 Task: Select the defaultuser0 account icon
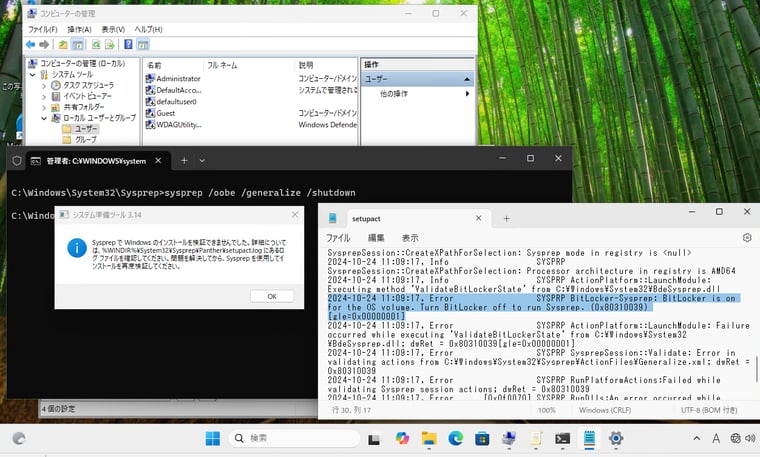click(x=150, y=101)
